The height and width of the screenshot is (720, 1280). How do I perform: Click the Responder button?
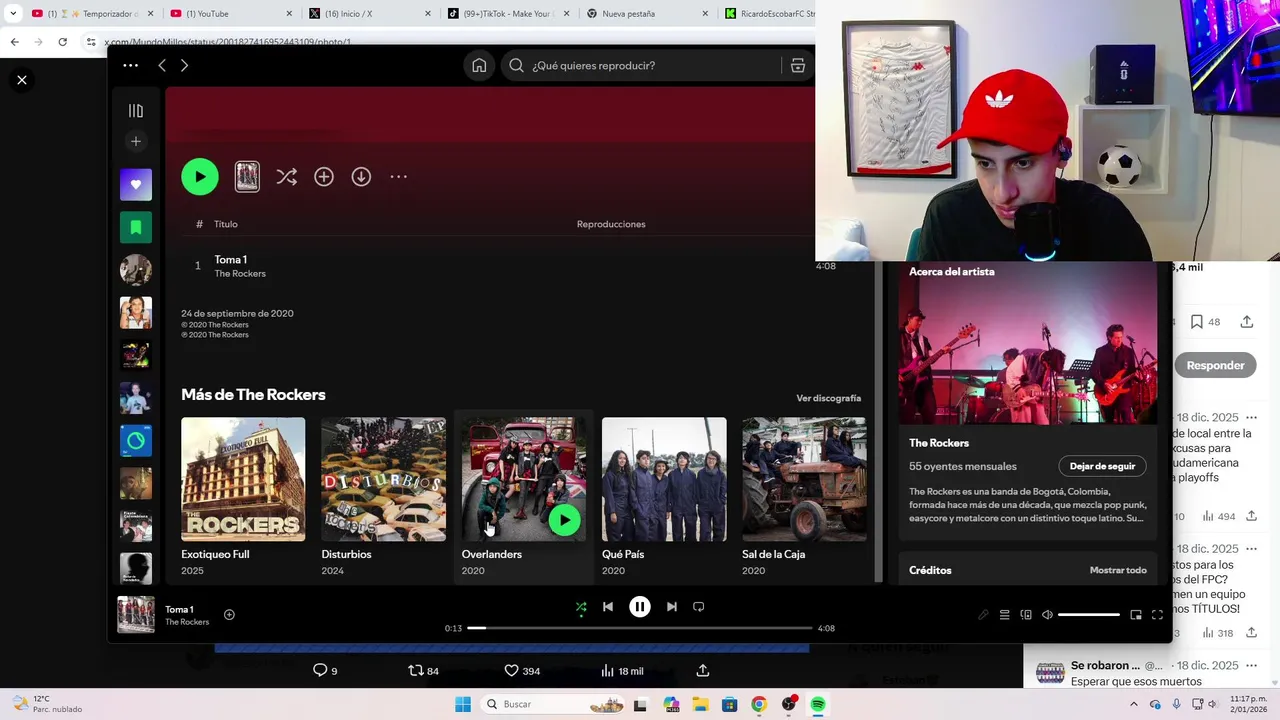coord(1215,365)
